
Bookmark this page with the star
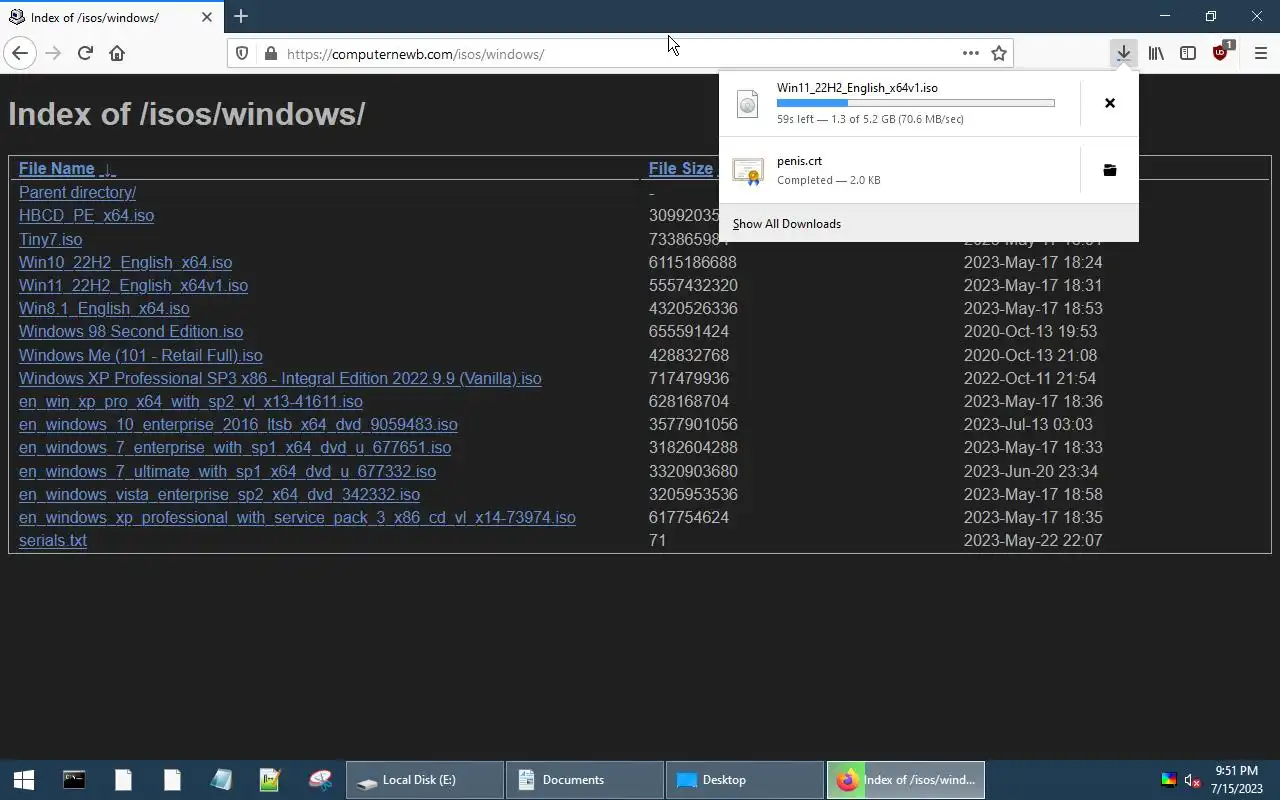(x=998, y=53)
